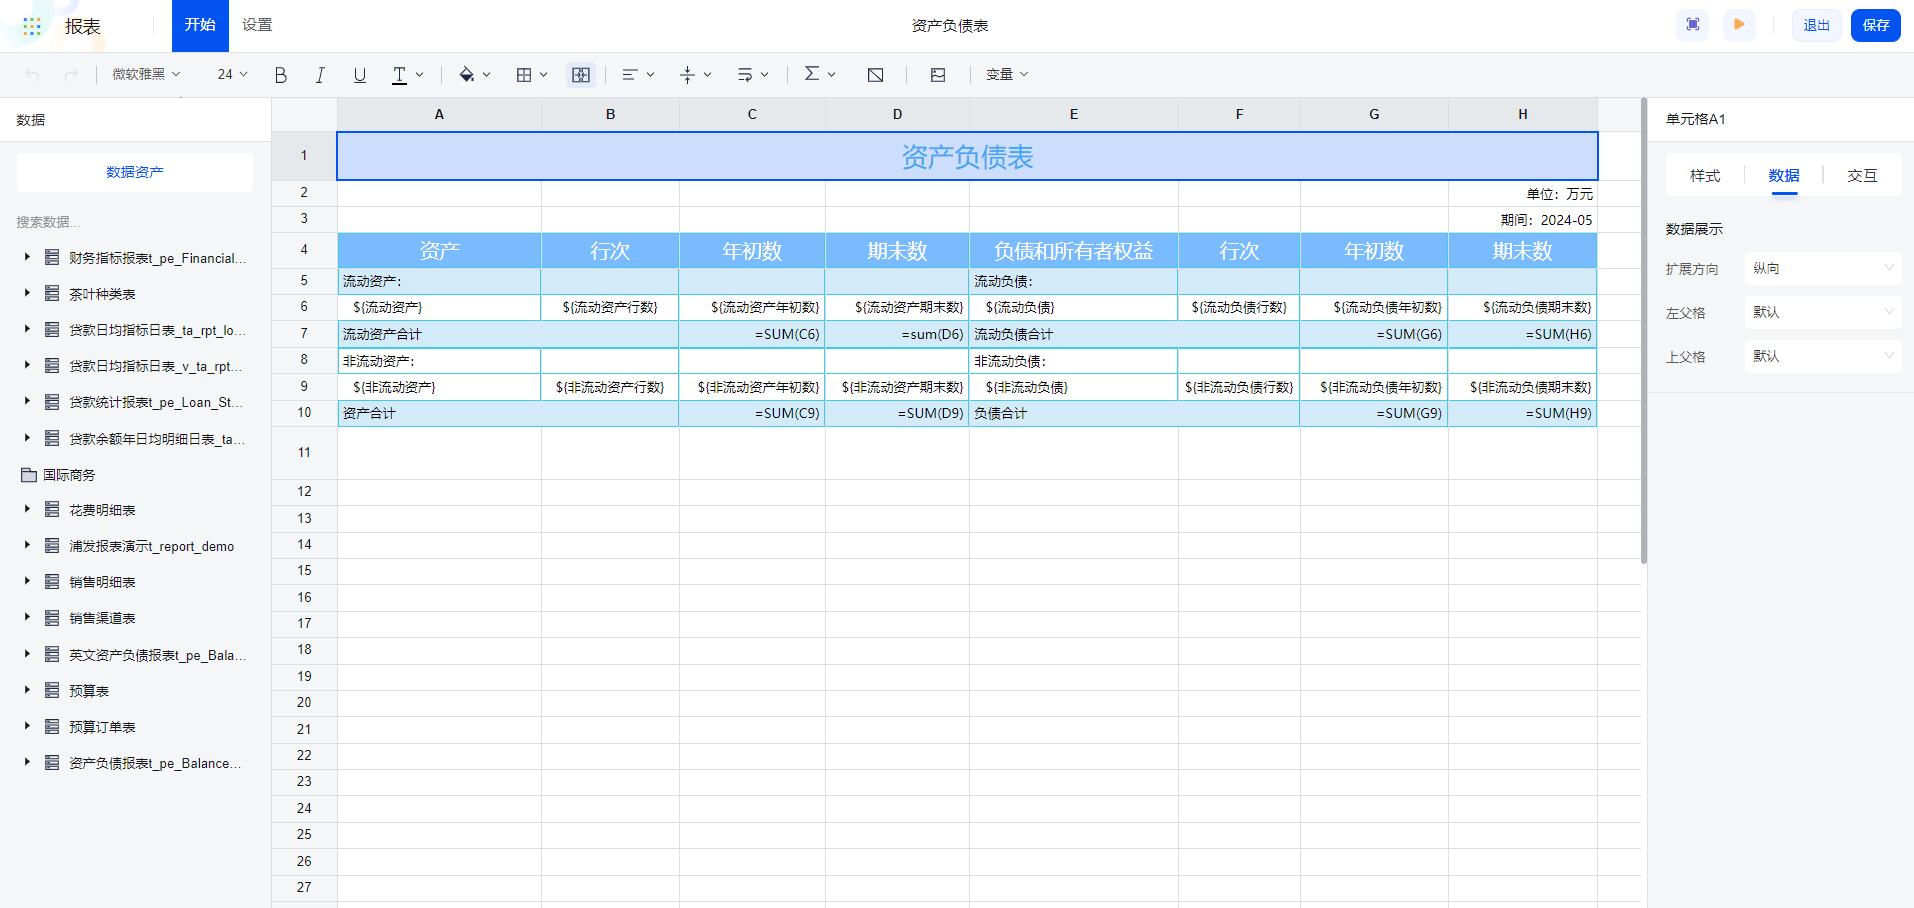The width and height of the screenshot is (1914, 908).
Task: Select row header 7
Action: (304, 333)
